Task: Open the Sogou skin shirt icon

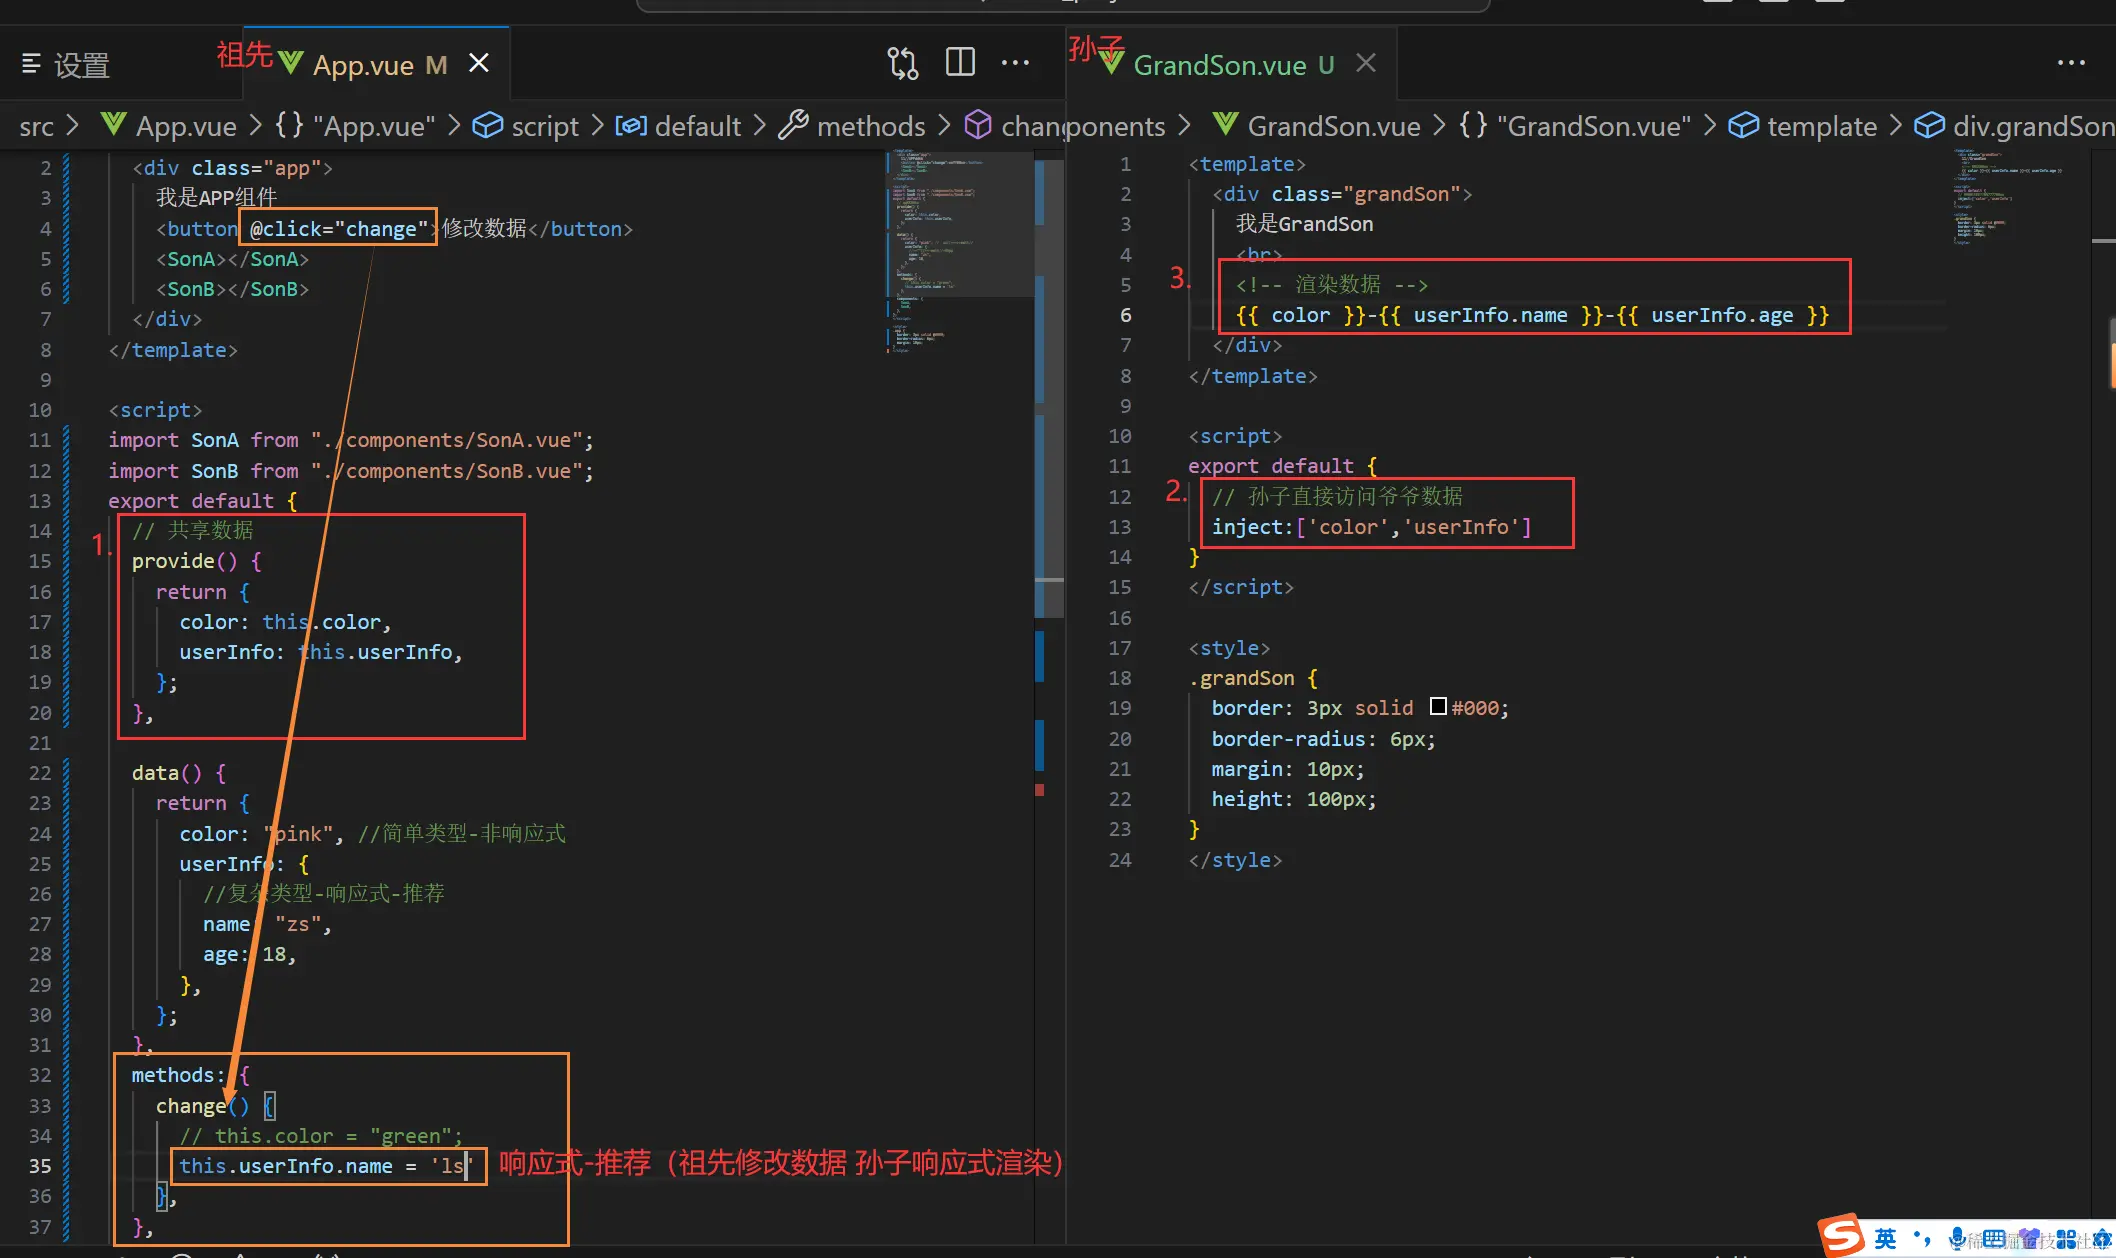Action: pyautogui.click(x=2029, y=1239)
